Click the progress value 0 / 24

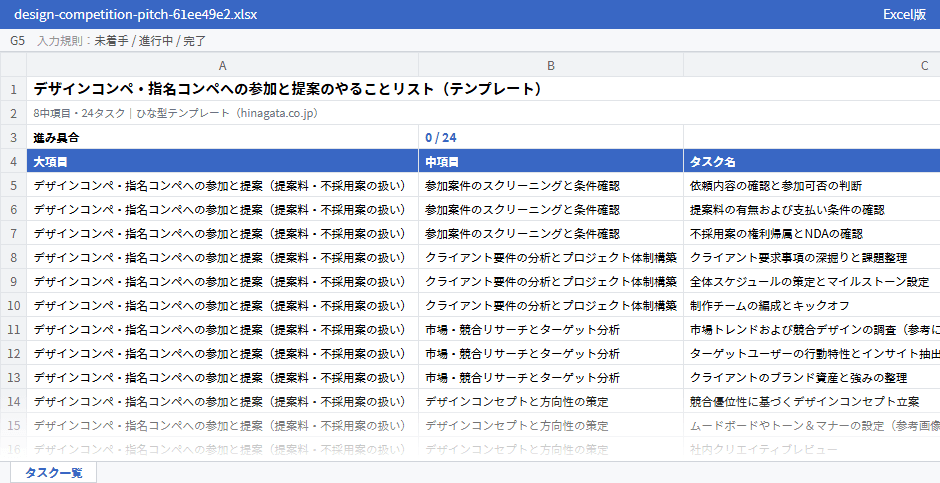tap(551, 137)
